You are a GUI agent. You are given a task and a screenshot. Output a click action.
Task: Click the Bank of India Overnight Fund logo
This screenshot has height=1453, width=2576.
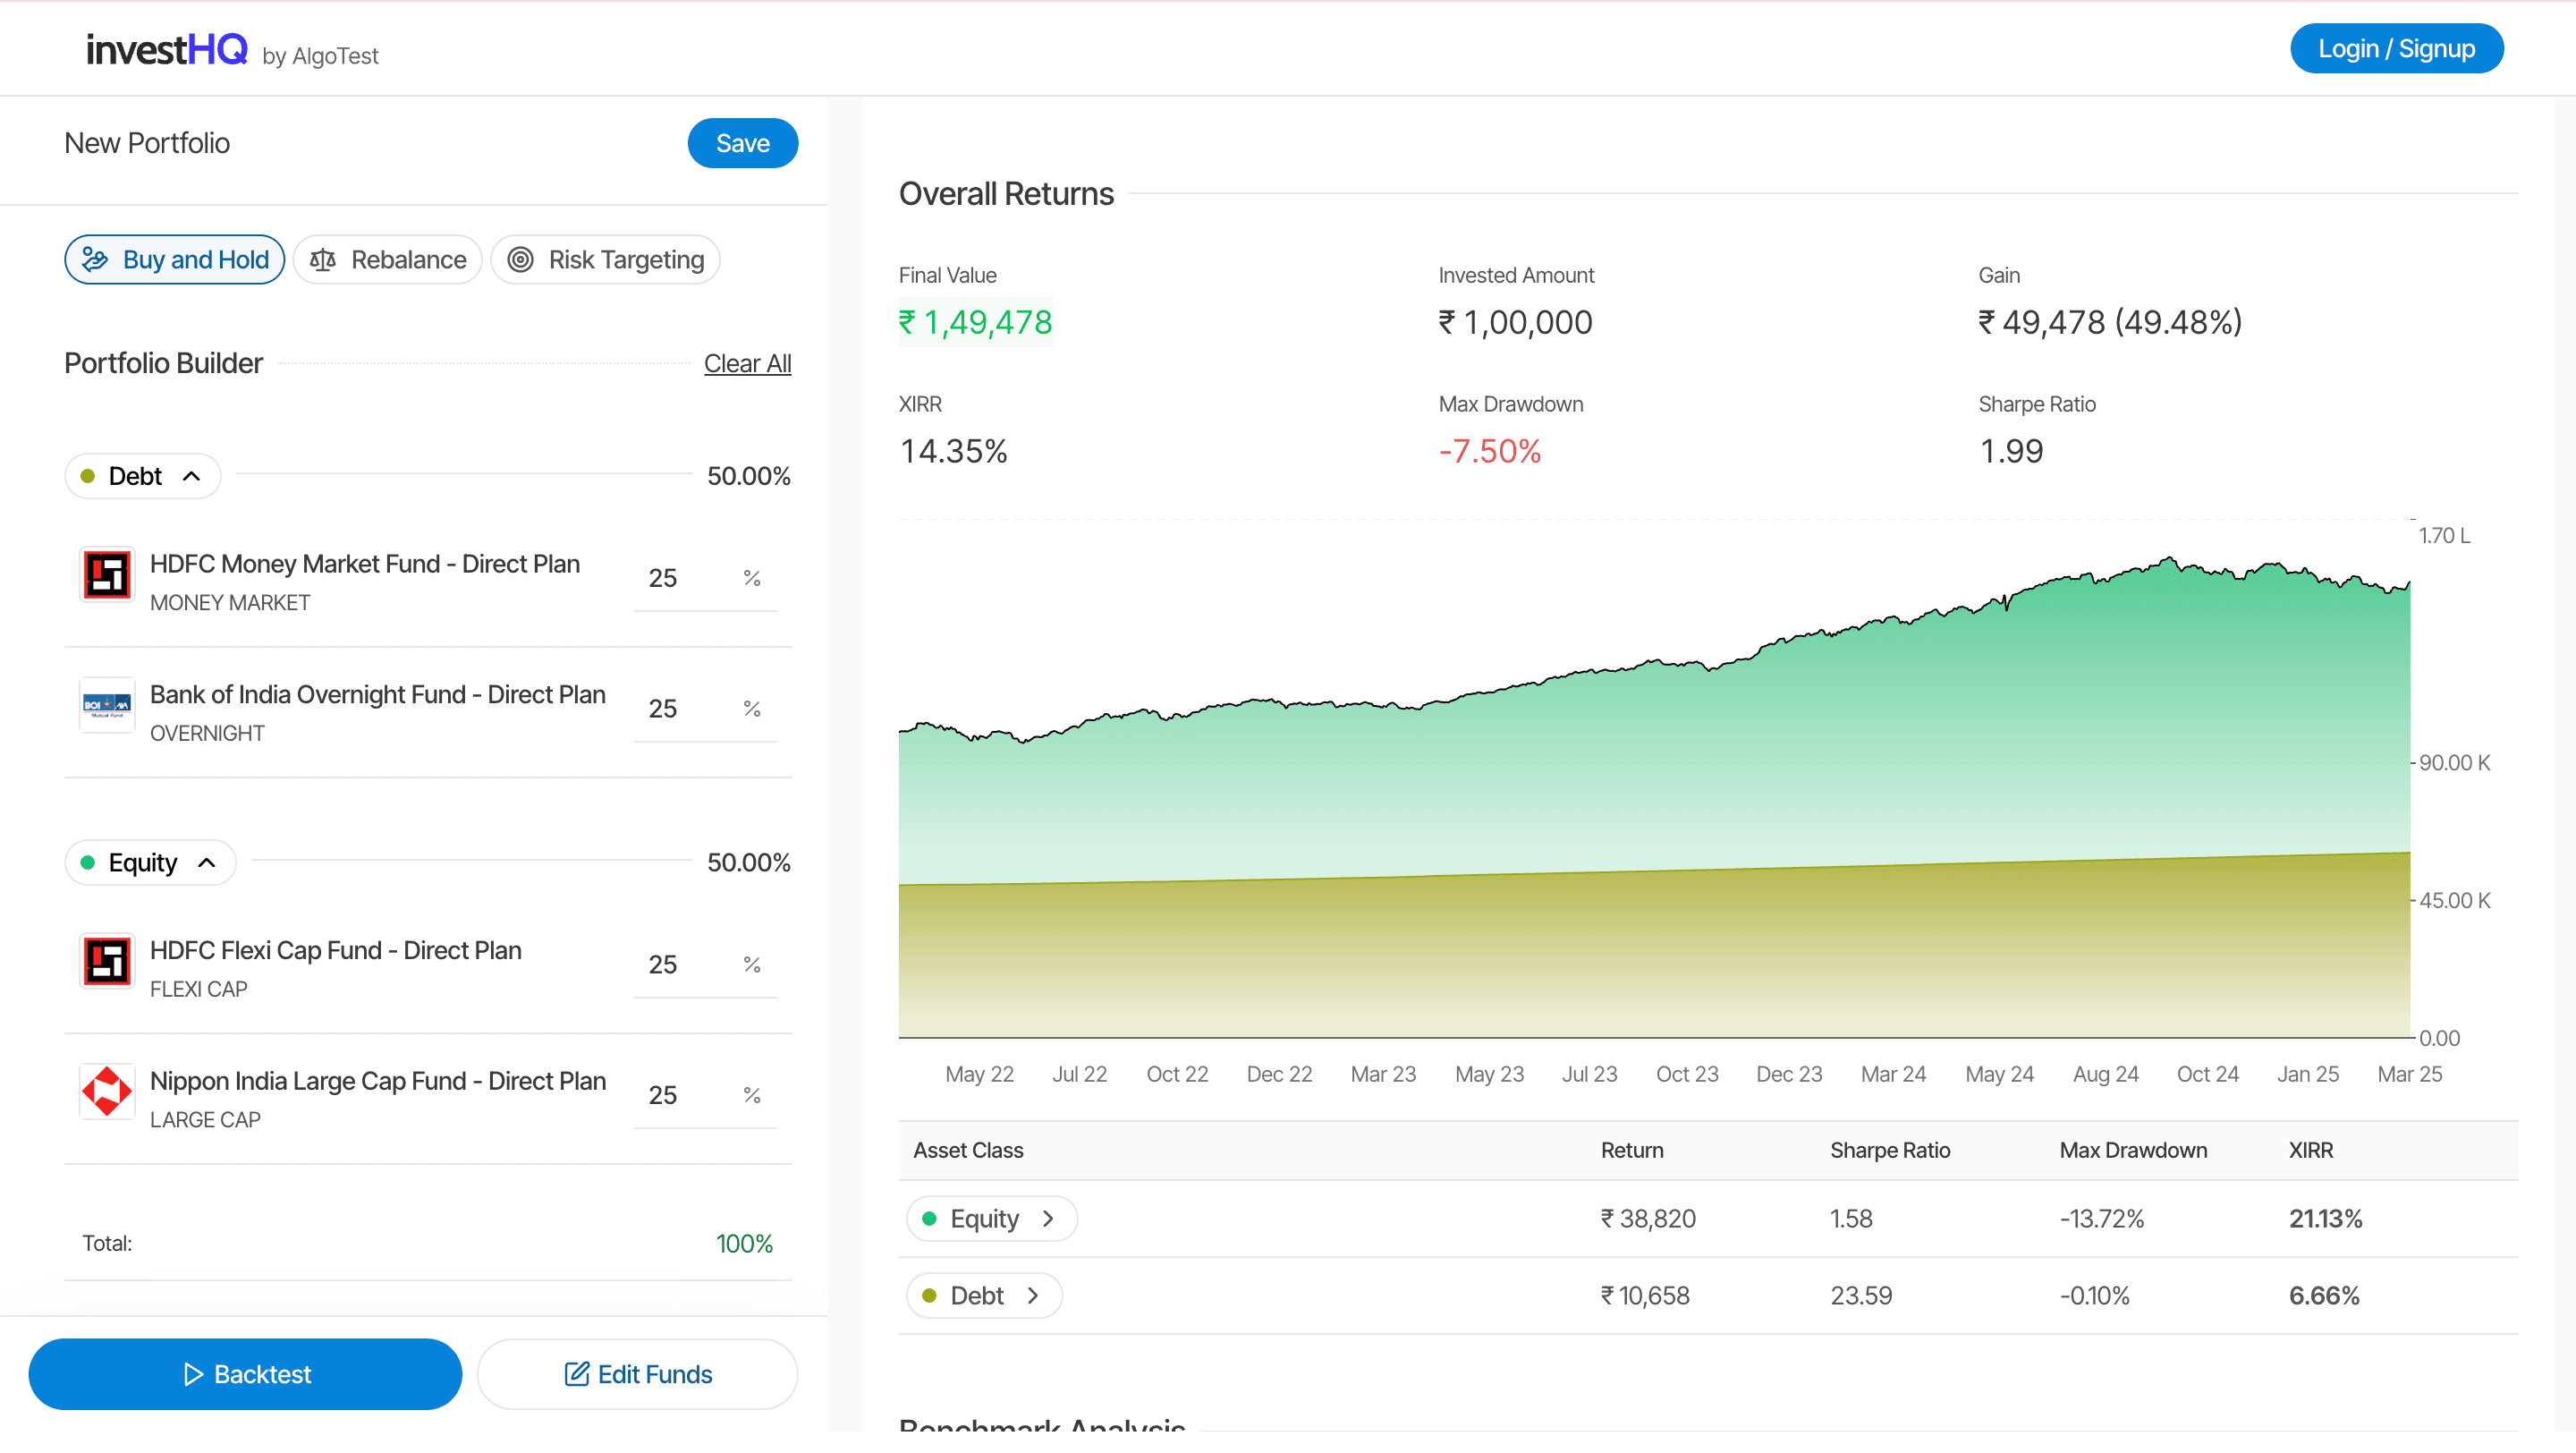tap(107, 705)
